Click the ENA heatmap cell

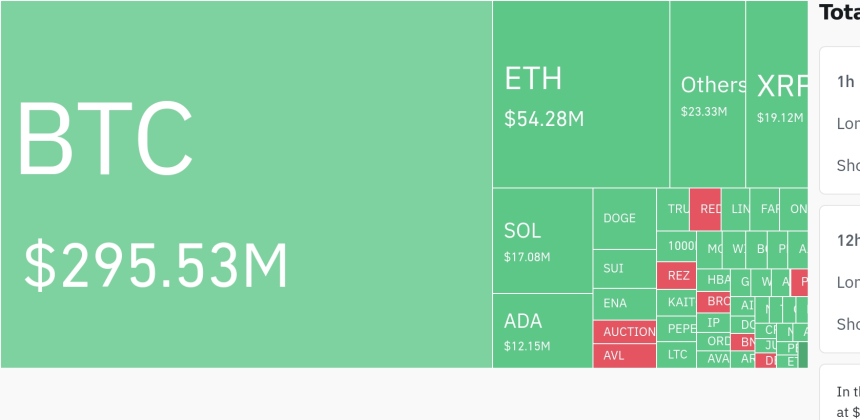[624, 304]
